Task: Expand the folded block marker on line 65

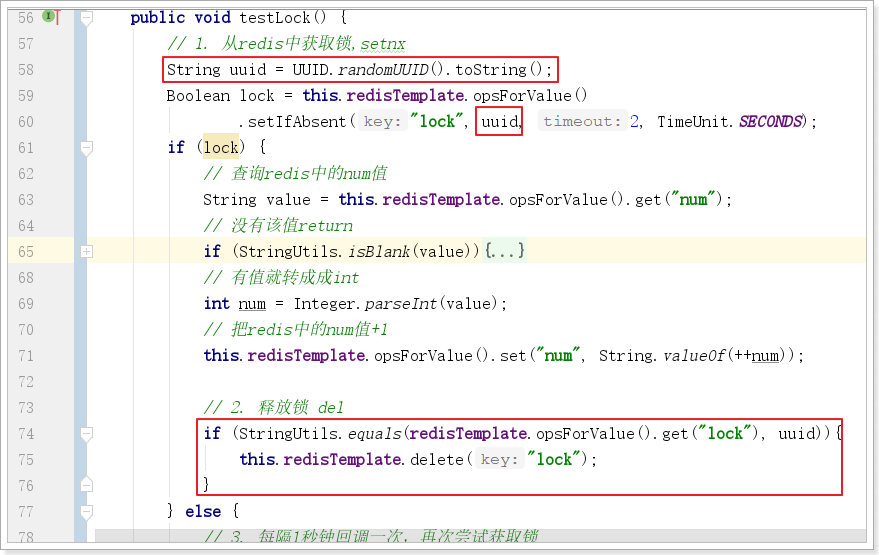Action: click(x=87, y=252)
